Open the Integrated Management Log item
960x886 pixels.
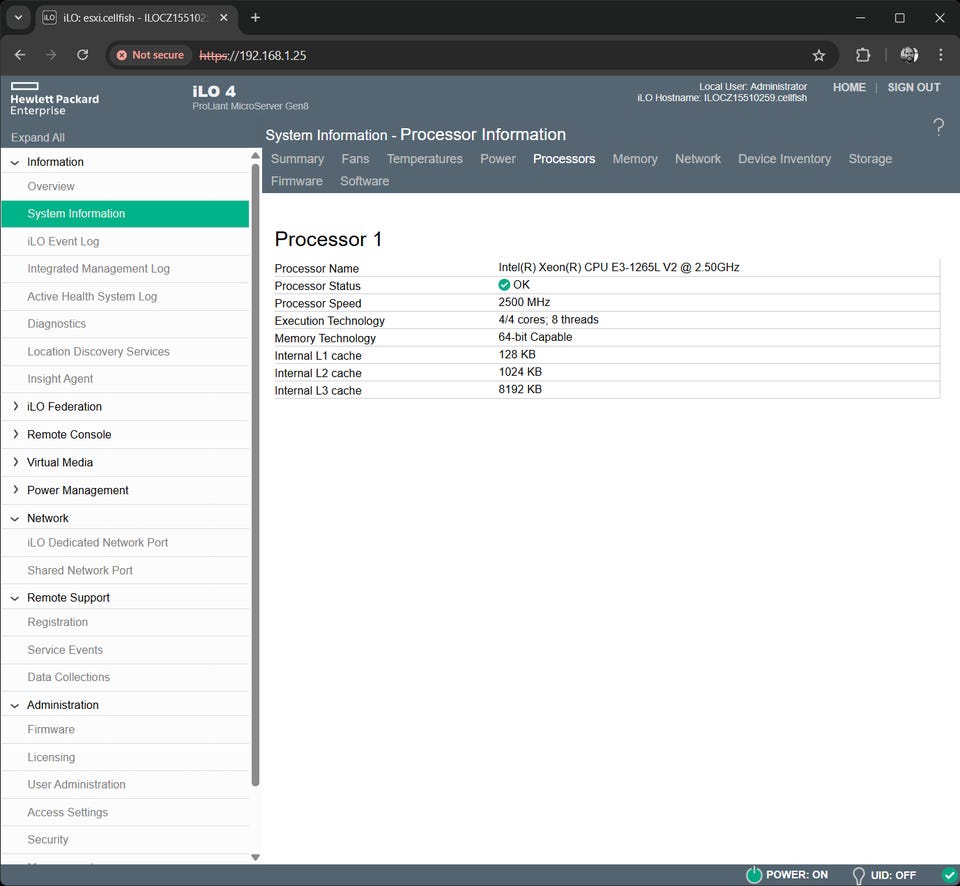coord(98,269)
